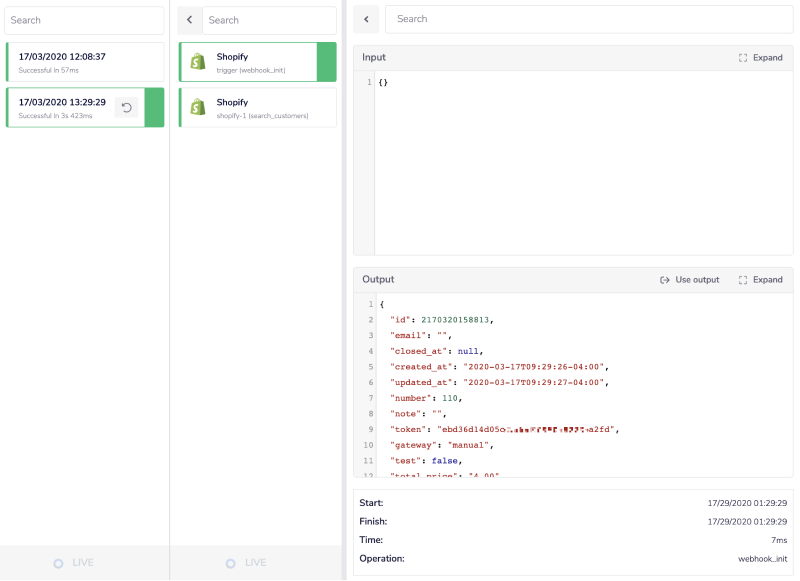Click the Use output icon above the Output editor
Screen dimensions: 800x581
(666, 279)
